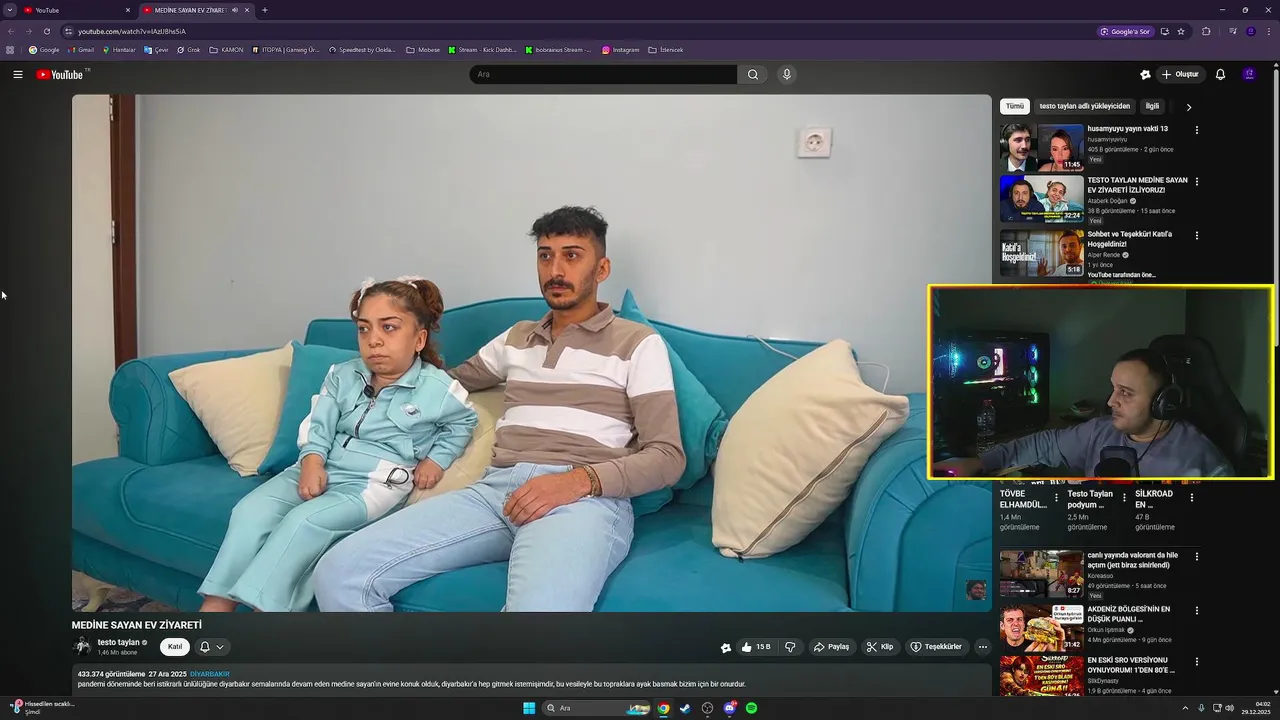
Task: Open YouTube notifications bell
Action: click(x=1220, y=74)
